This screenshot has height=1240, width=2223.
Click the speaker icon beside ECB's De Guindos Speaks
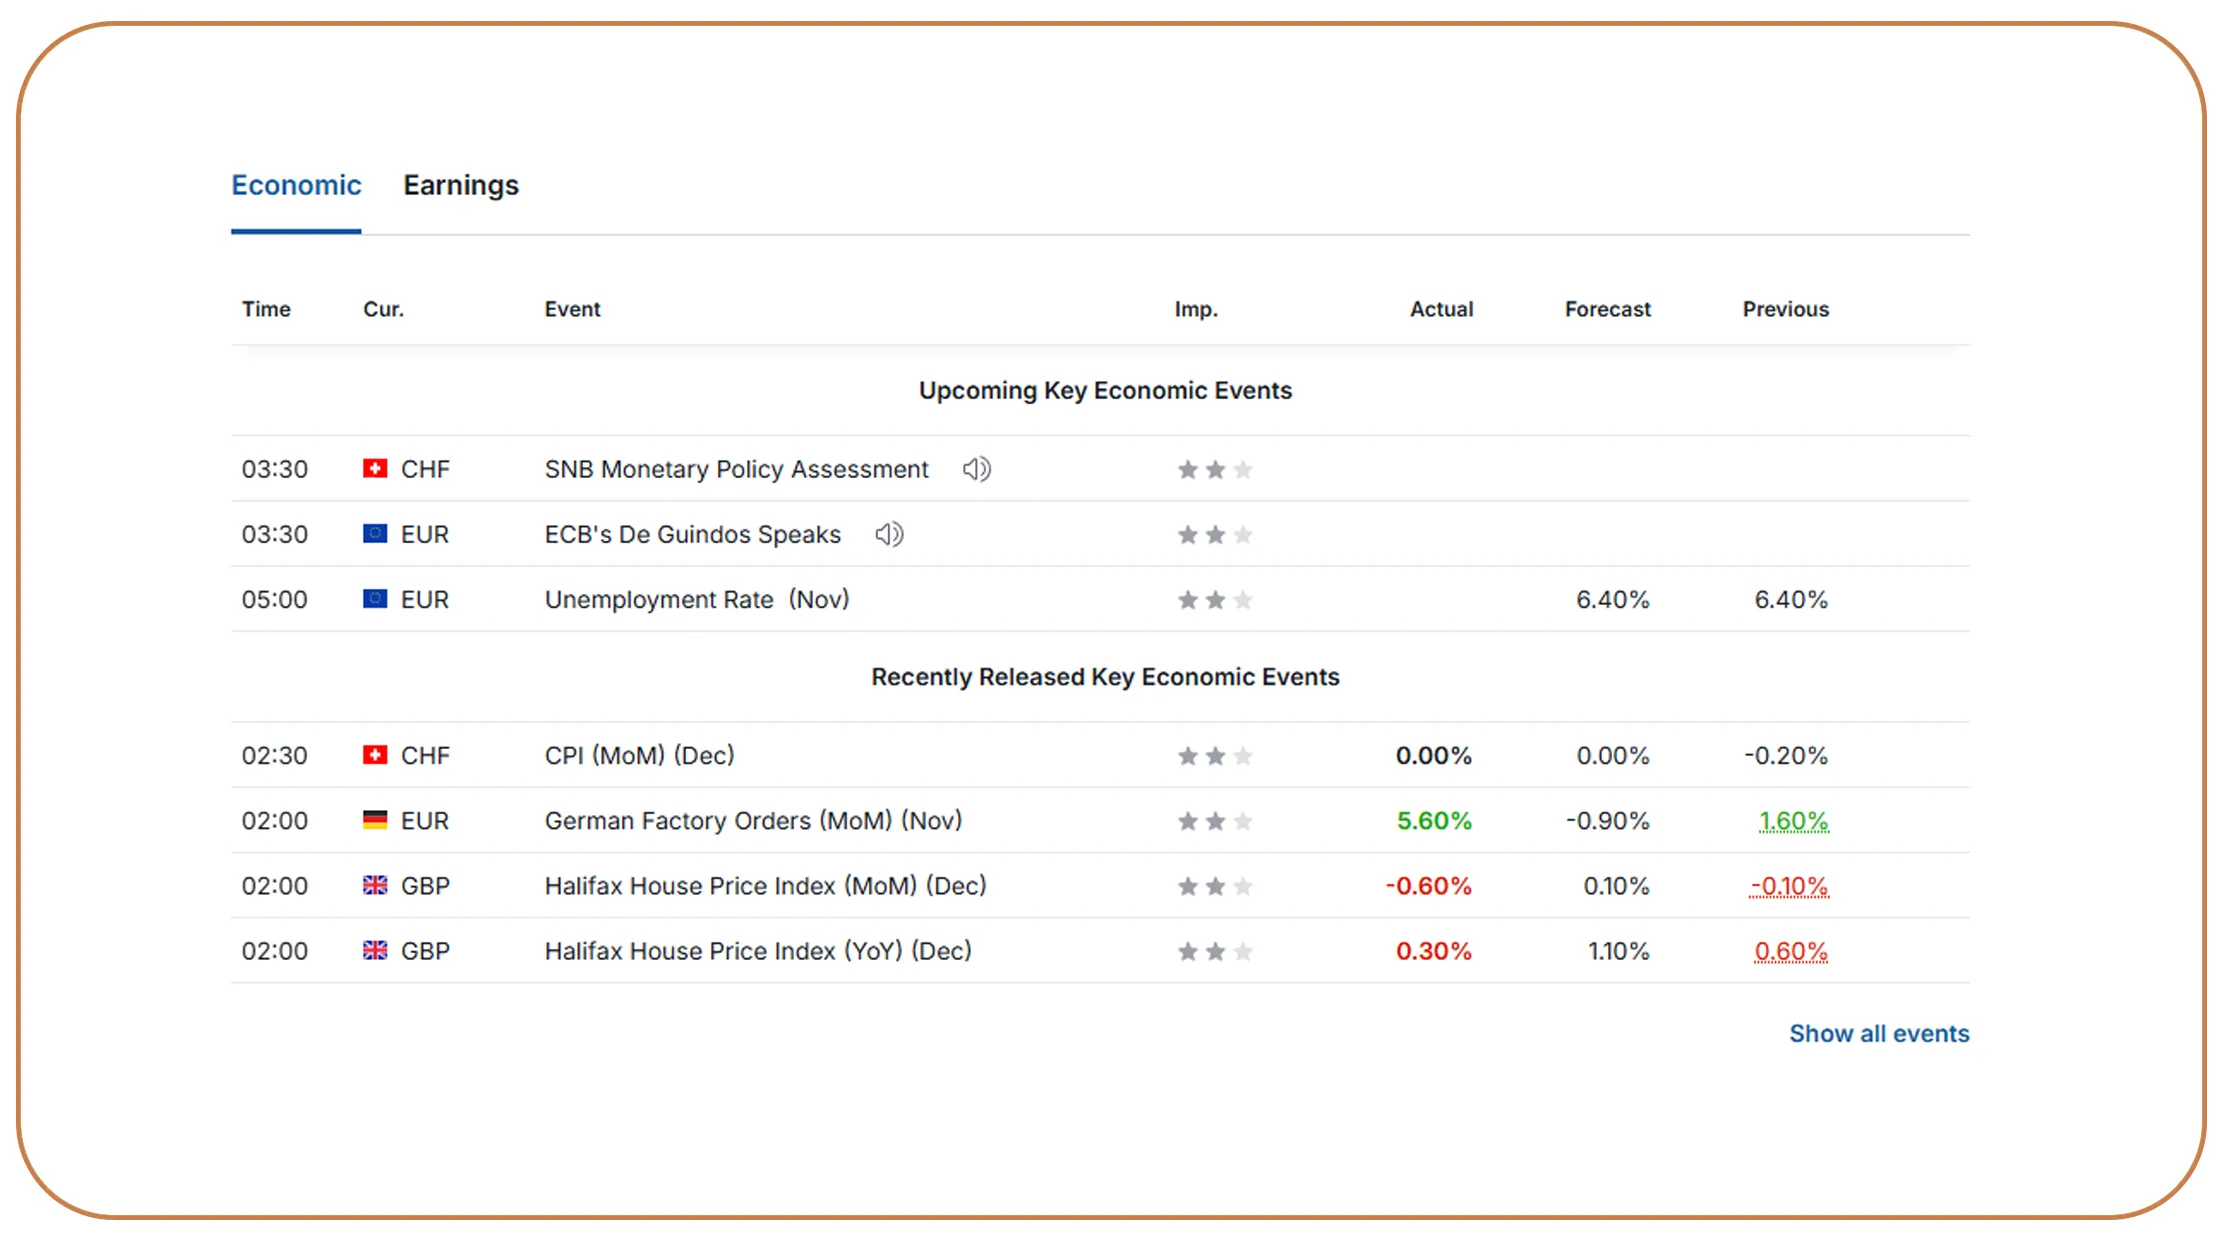click(x=888, y=534)
